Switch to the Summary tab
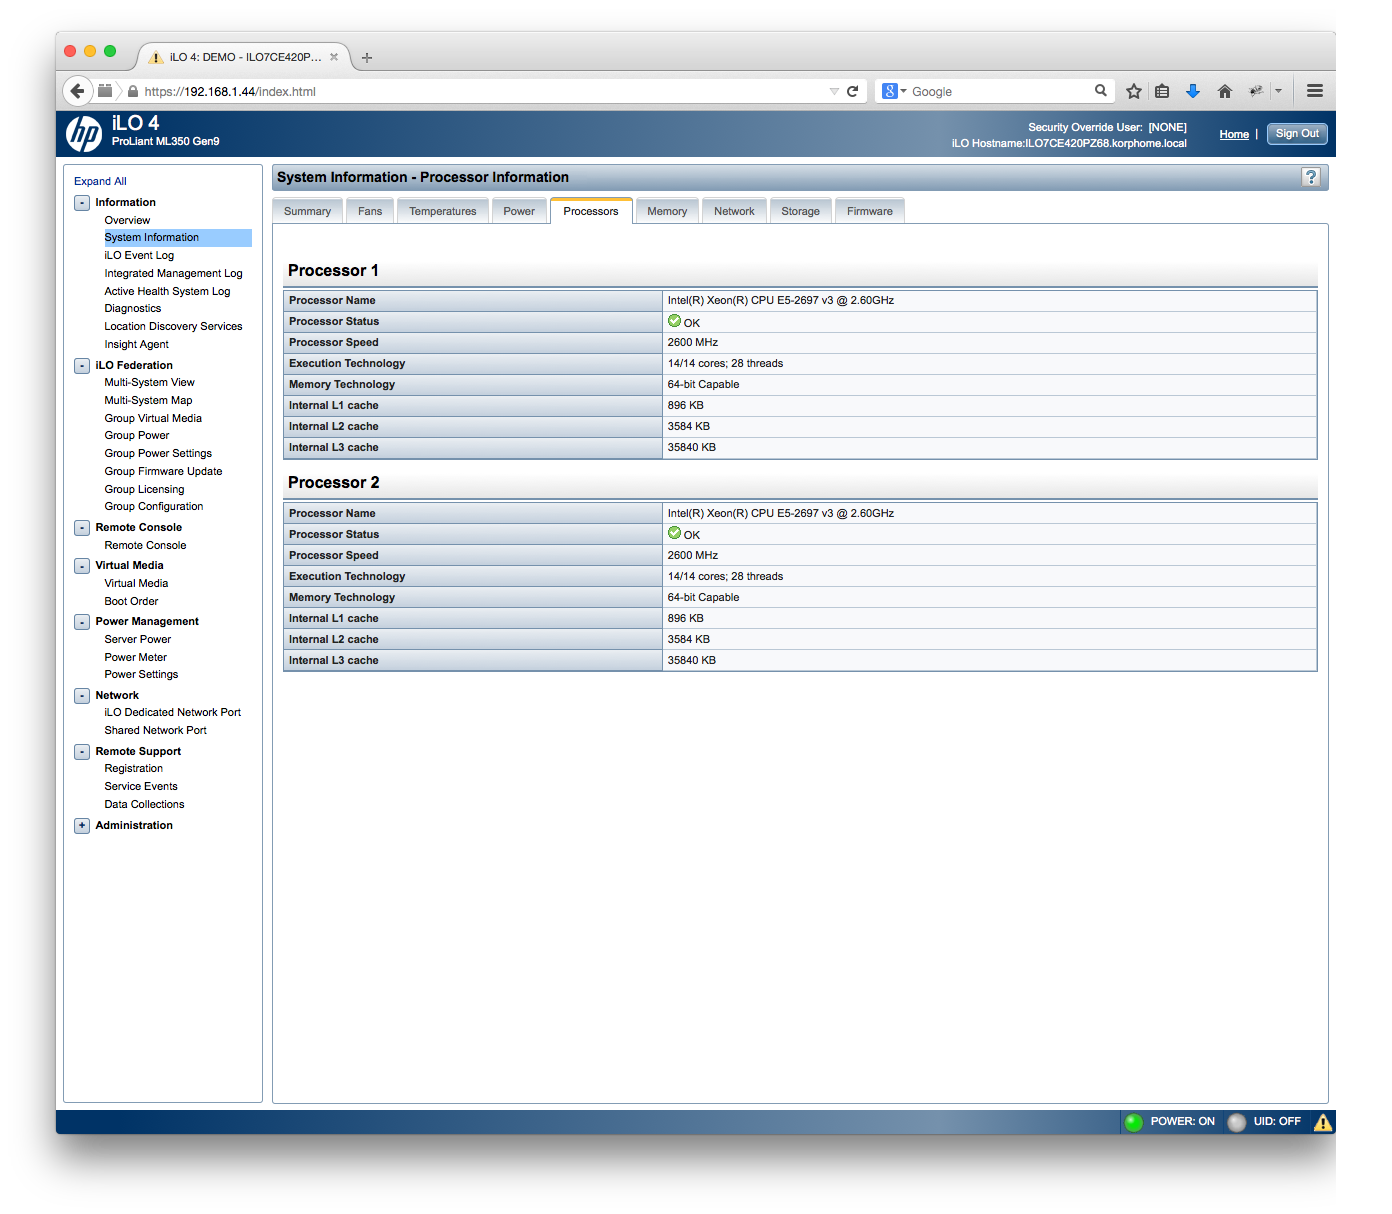Viewport: 1392px width, 1214px height. pos(307,211)
